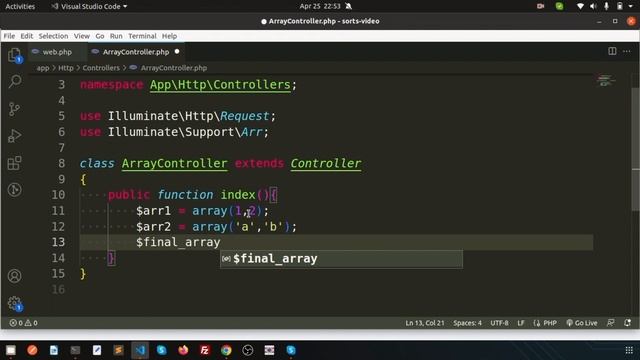Open the Source Control view
Image resolution: width=640 pixels, height=360 pixels.
15,109
